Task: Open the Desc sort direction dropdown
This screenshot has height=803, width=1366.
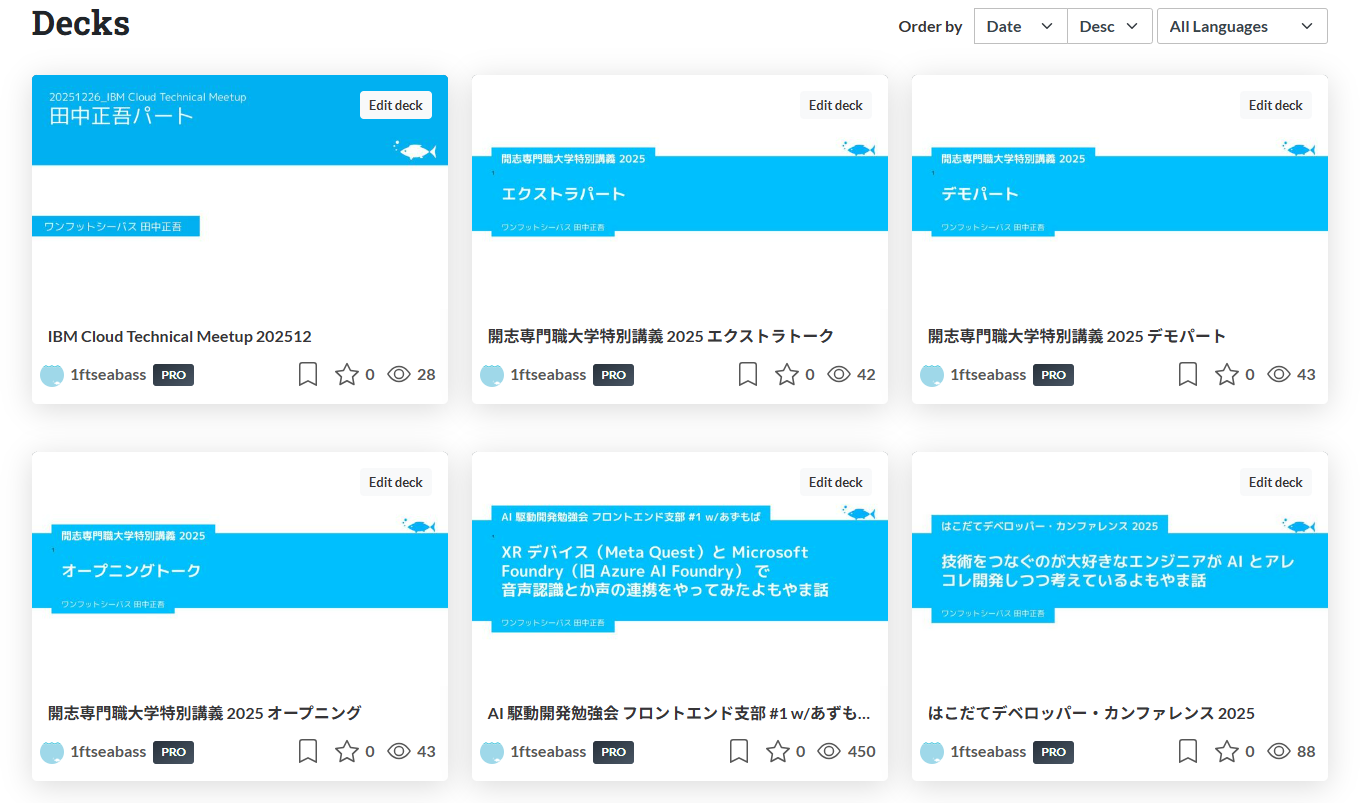Action: coord(1109,27)
